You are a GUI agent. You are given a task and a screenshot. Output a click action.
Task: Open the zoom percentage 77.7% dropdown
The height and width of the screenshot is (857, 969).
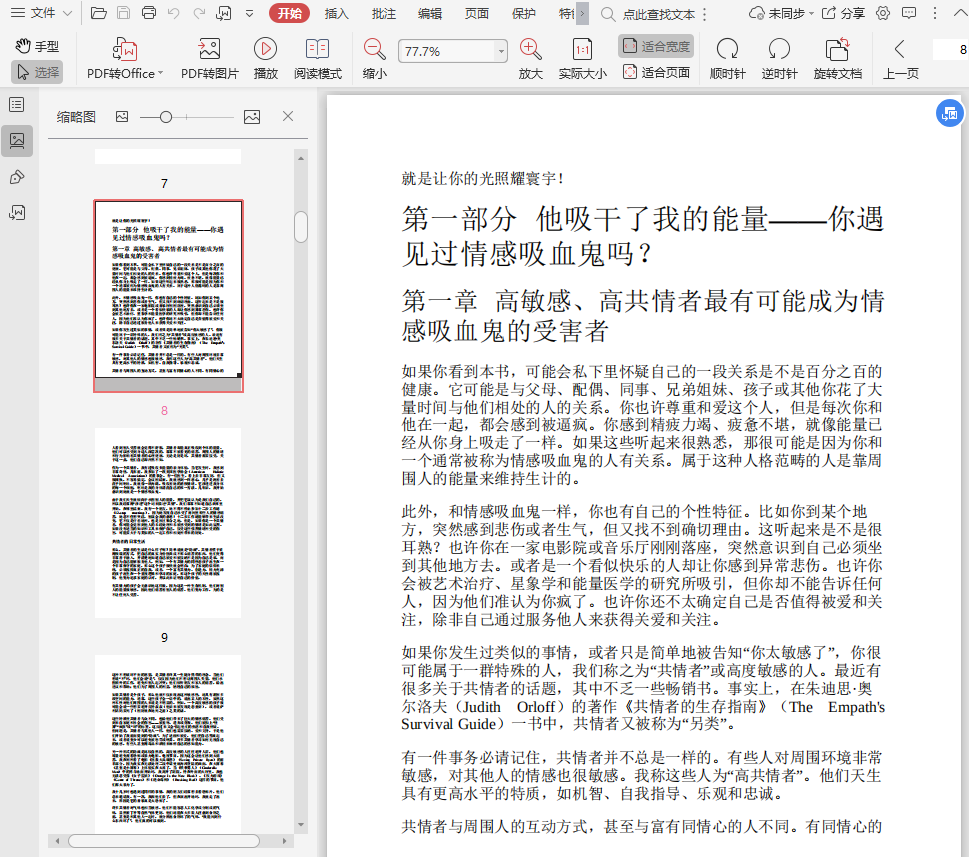pyautogui.click(x=501, y=51)
